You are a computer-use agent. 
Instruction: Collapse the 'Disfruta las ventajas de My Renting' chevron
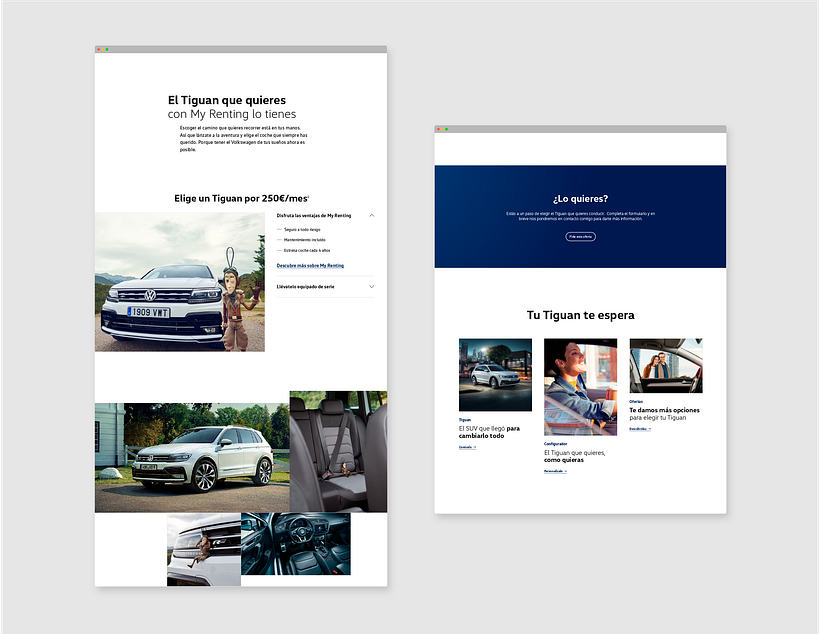[371, 216]
